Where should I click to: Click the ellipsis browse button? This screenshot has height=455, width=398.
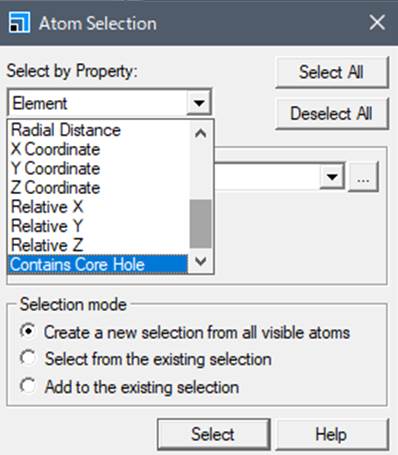(363, 177)
